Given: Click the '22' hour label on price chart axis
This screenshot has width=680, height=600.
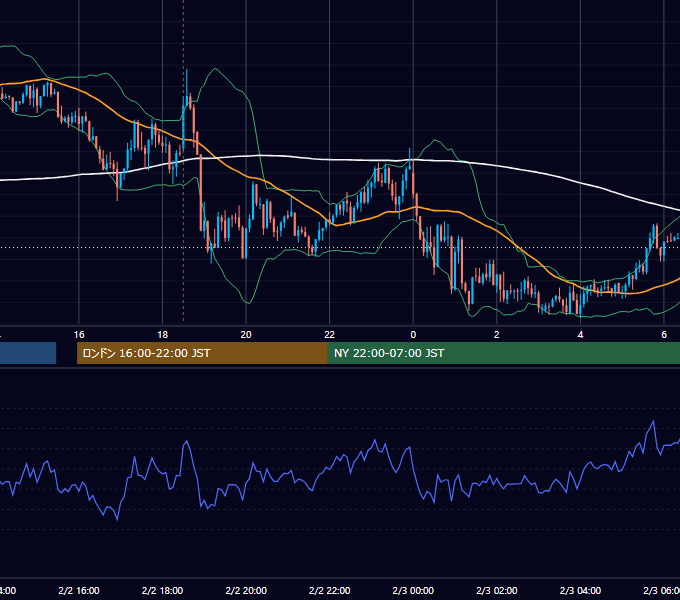Looking at the screenshot, I should tap(330, 335).
